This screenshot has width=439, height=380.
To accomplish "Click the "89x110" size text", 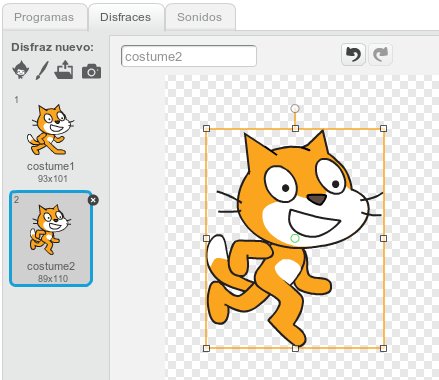I will (53, 279).
